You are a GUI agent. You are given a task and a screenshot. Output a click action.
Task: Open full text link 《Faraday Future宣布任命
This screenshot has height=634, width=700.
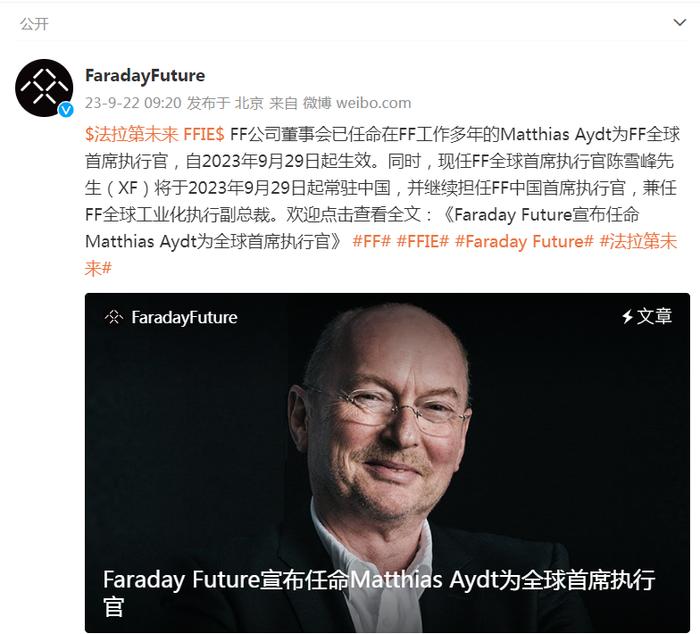(540, 215)
